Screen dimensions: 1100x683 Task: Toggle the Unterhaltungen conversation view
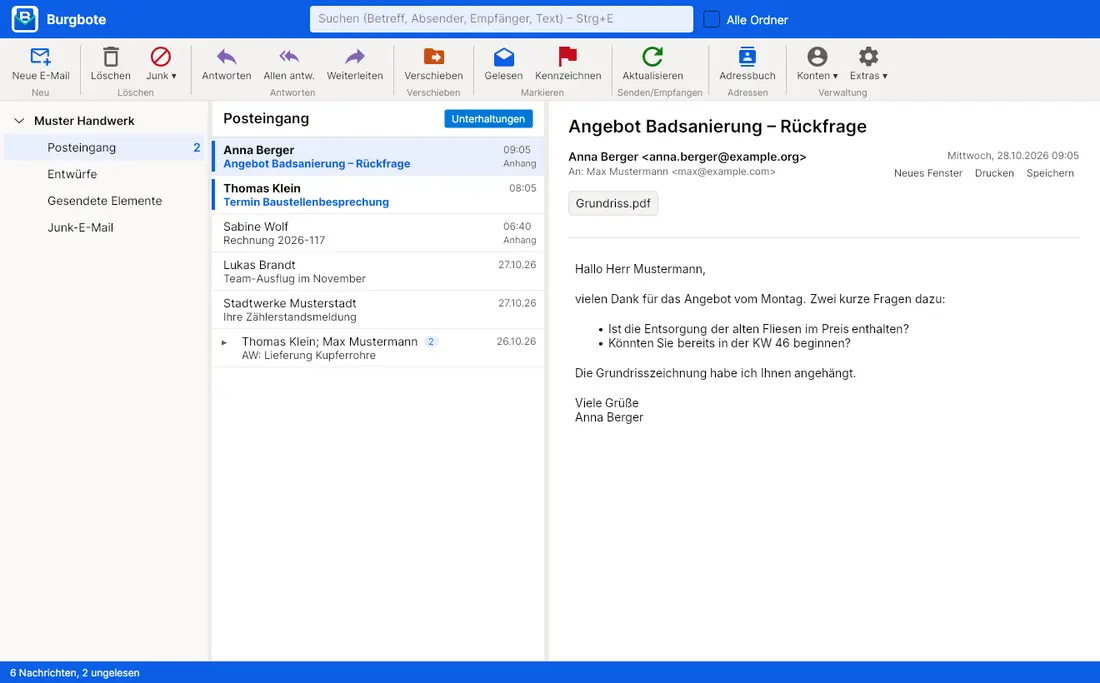point(488,119)
